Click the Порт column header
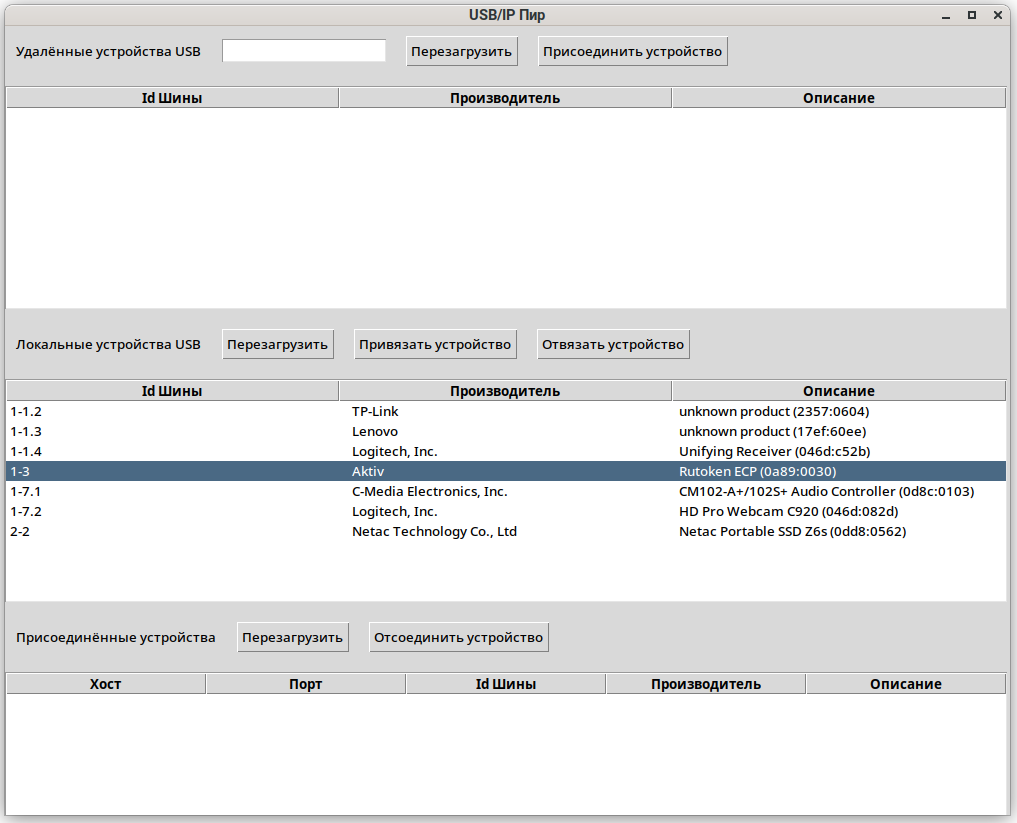The width and height of the screenshot is (1017, 823). pos(305,684)
